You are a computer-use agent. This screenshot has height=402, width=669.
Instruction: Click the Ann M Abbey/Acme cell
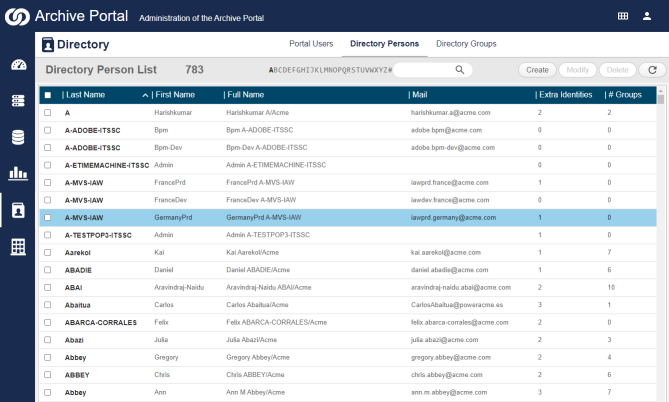255,393
